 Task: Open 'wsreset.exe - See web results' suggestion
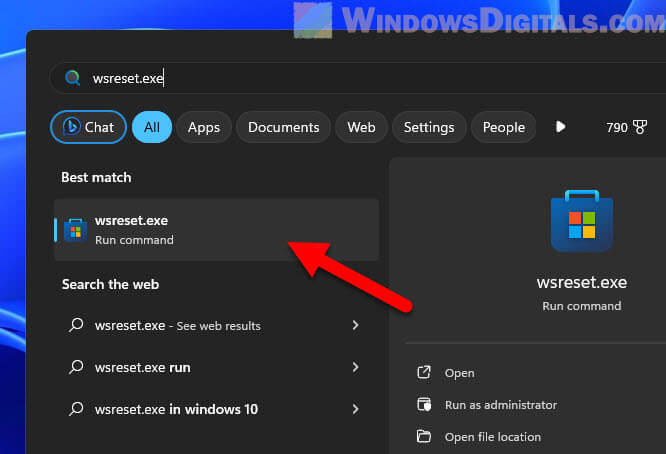(x=217, y=325)
